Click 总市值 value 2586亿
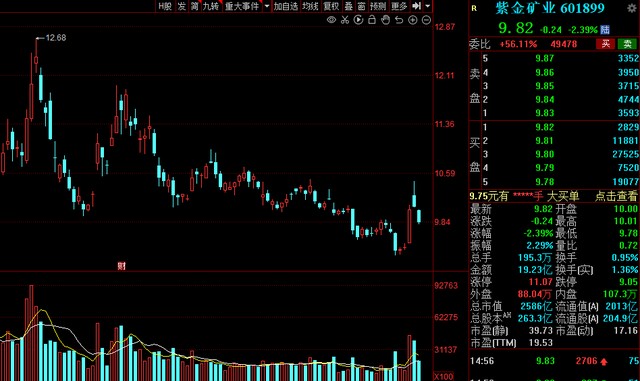 pyautogui.click(x=536, y=306)
